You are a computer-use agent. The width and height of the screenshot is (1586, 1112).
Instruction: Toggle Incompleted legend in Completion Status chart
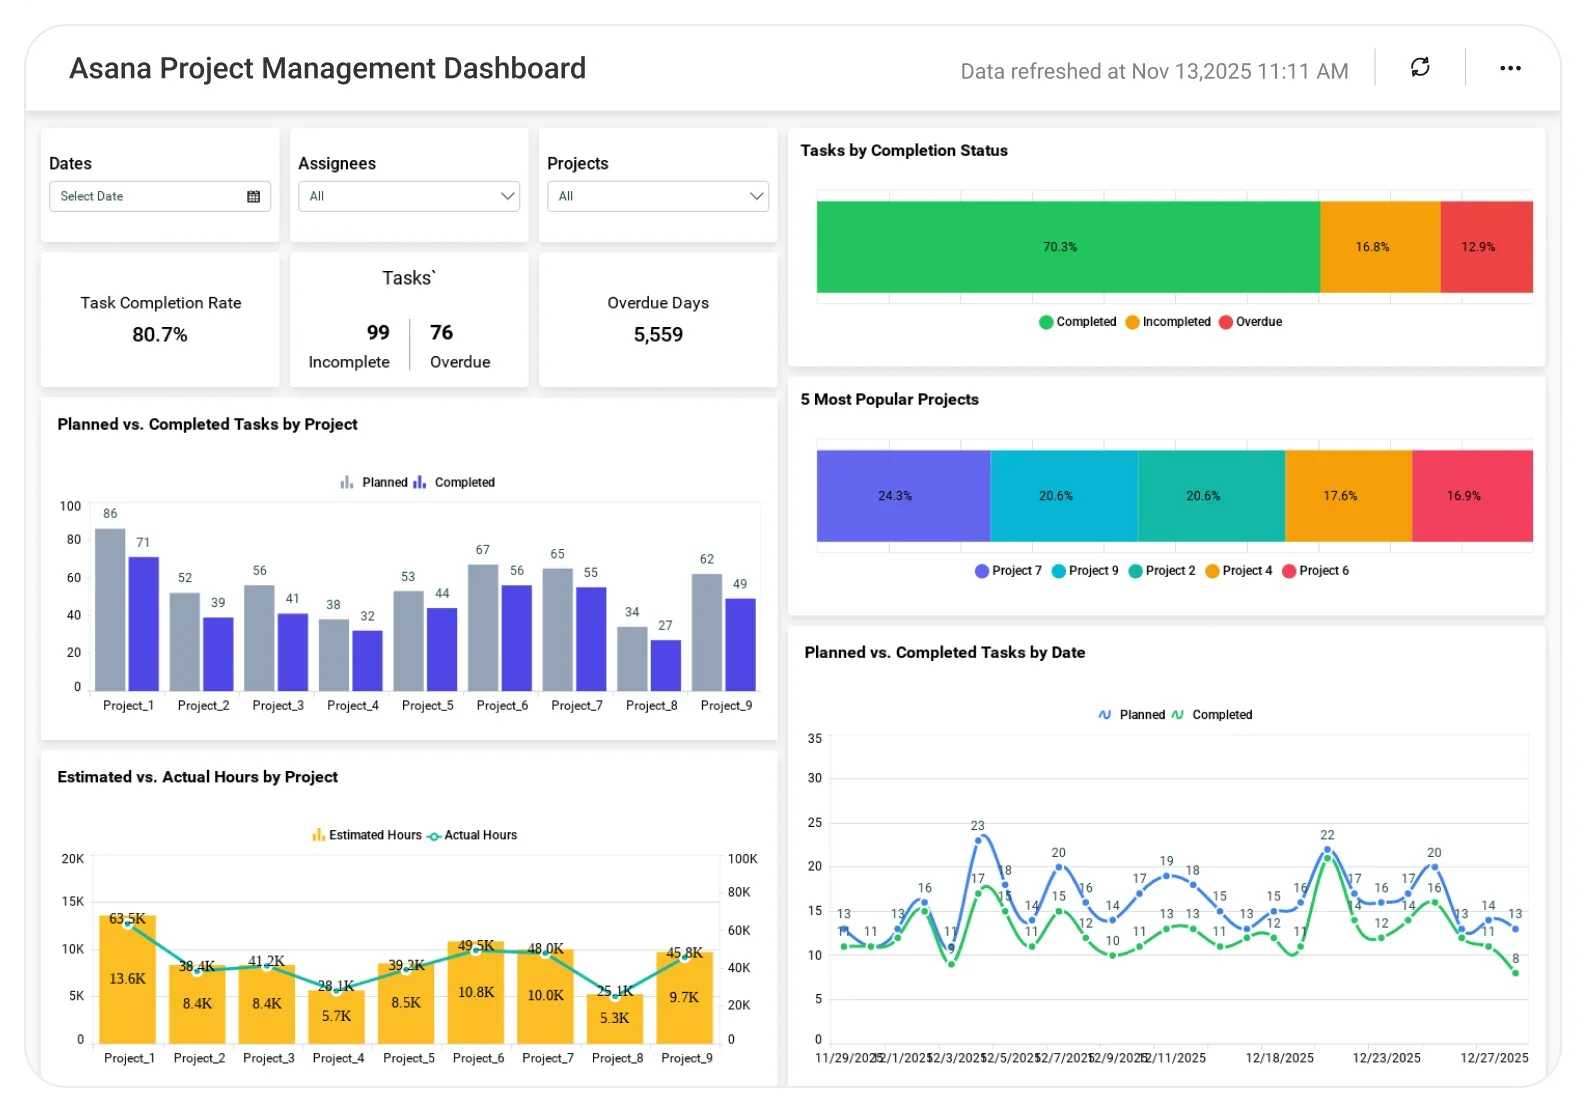coord(1168,322)
